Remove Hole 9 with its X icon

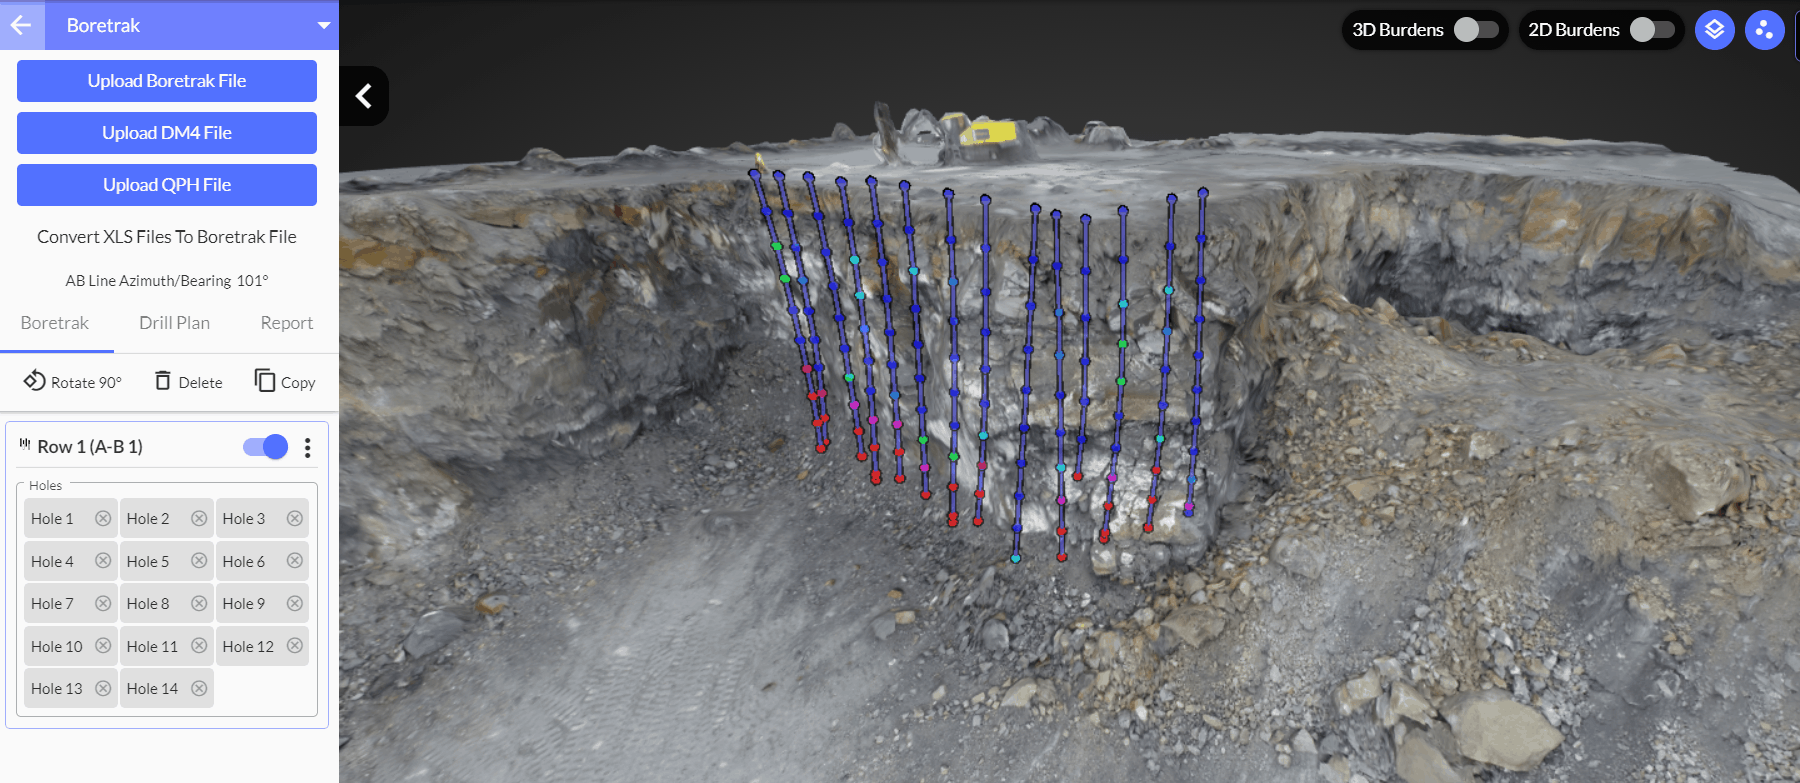[x=295, y=603]
